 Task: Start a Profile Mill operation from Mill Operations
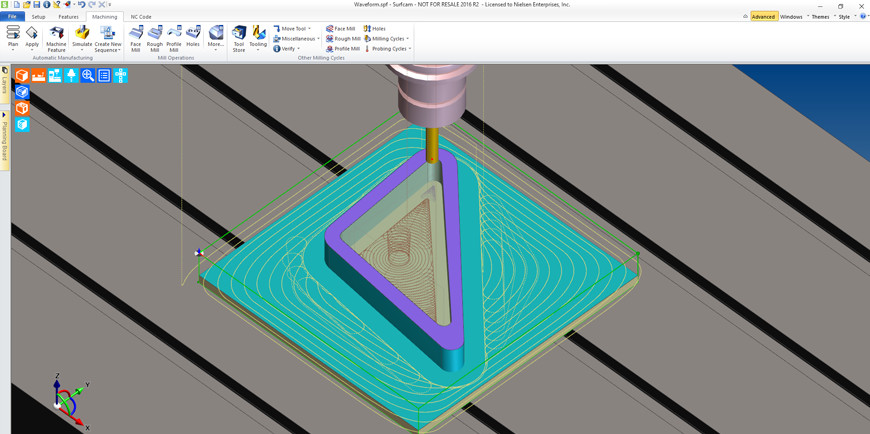pos(174,39)
